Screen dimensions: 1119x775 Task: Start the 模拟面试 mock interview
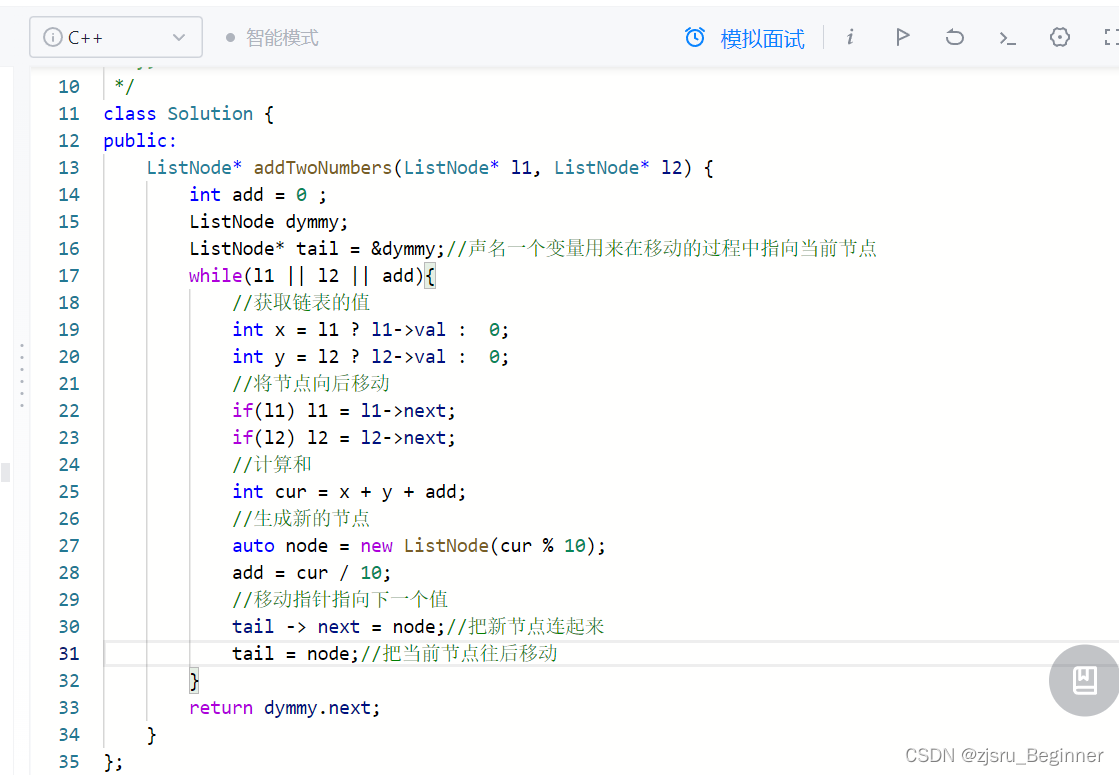tap(762, 39)
